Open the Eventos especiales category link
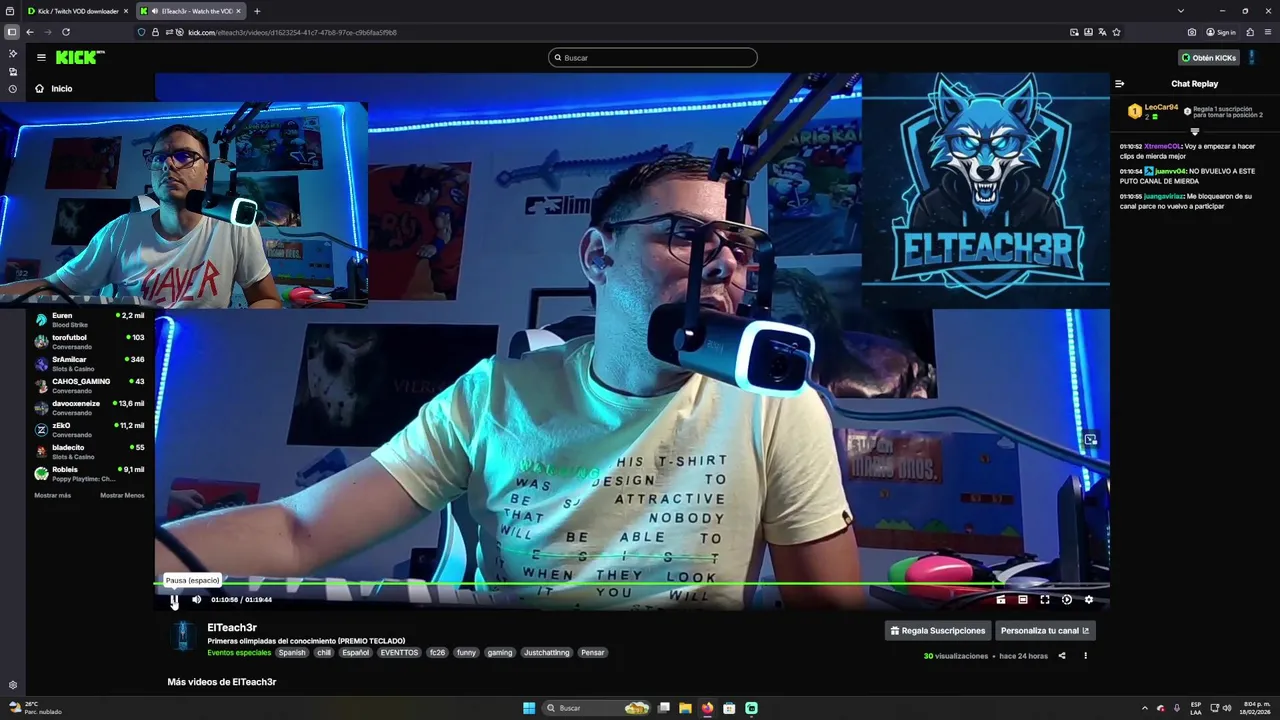This screenshot has height=720, width=1280. [x=239, y=653]
